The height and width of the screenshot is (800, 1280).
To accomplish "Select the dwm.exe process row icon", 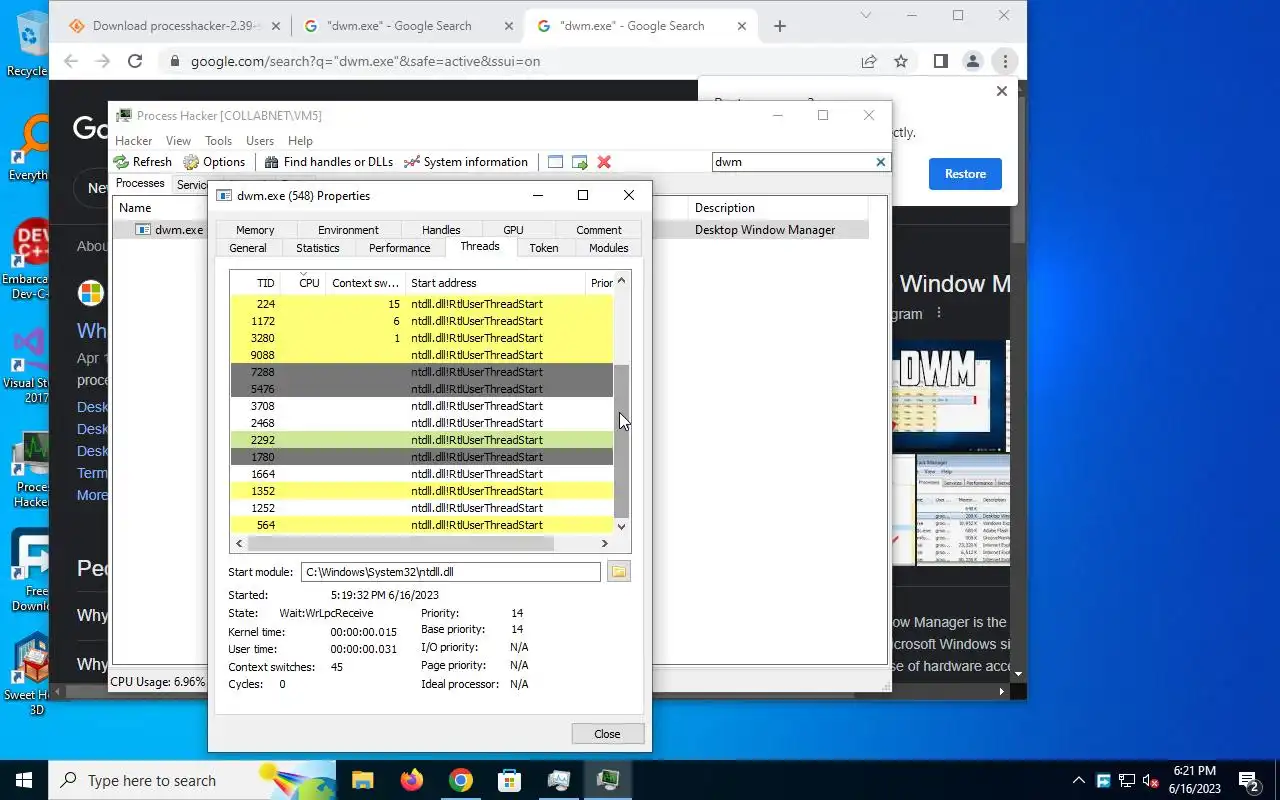I will [x=143, y=230].
